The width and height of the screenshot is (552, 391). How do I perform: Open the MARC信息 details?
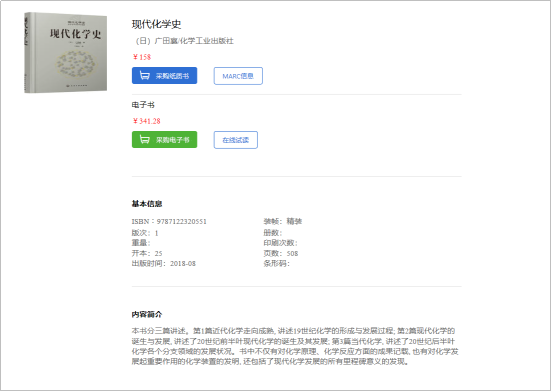pos(238,76)
